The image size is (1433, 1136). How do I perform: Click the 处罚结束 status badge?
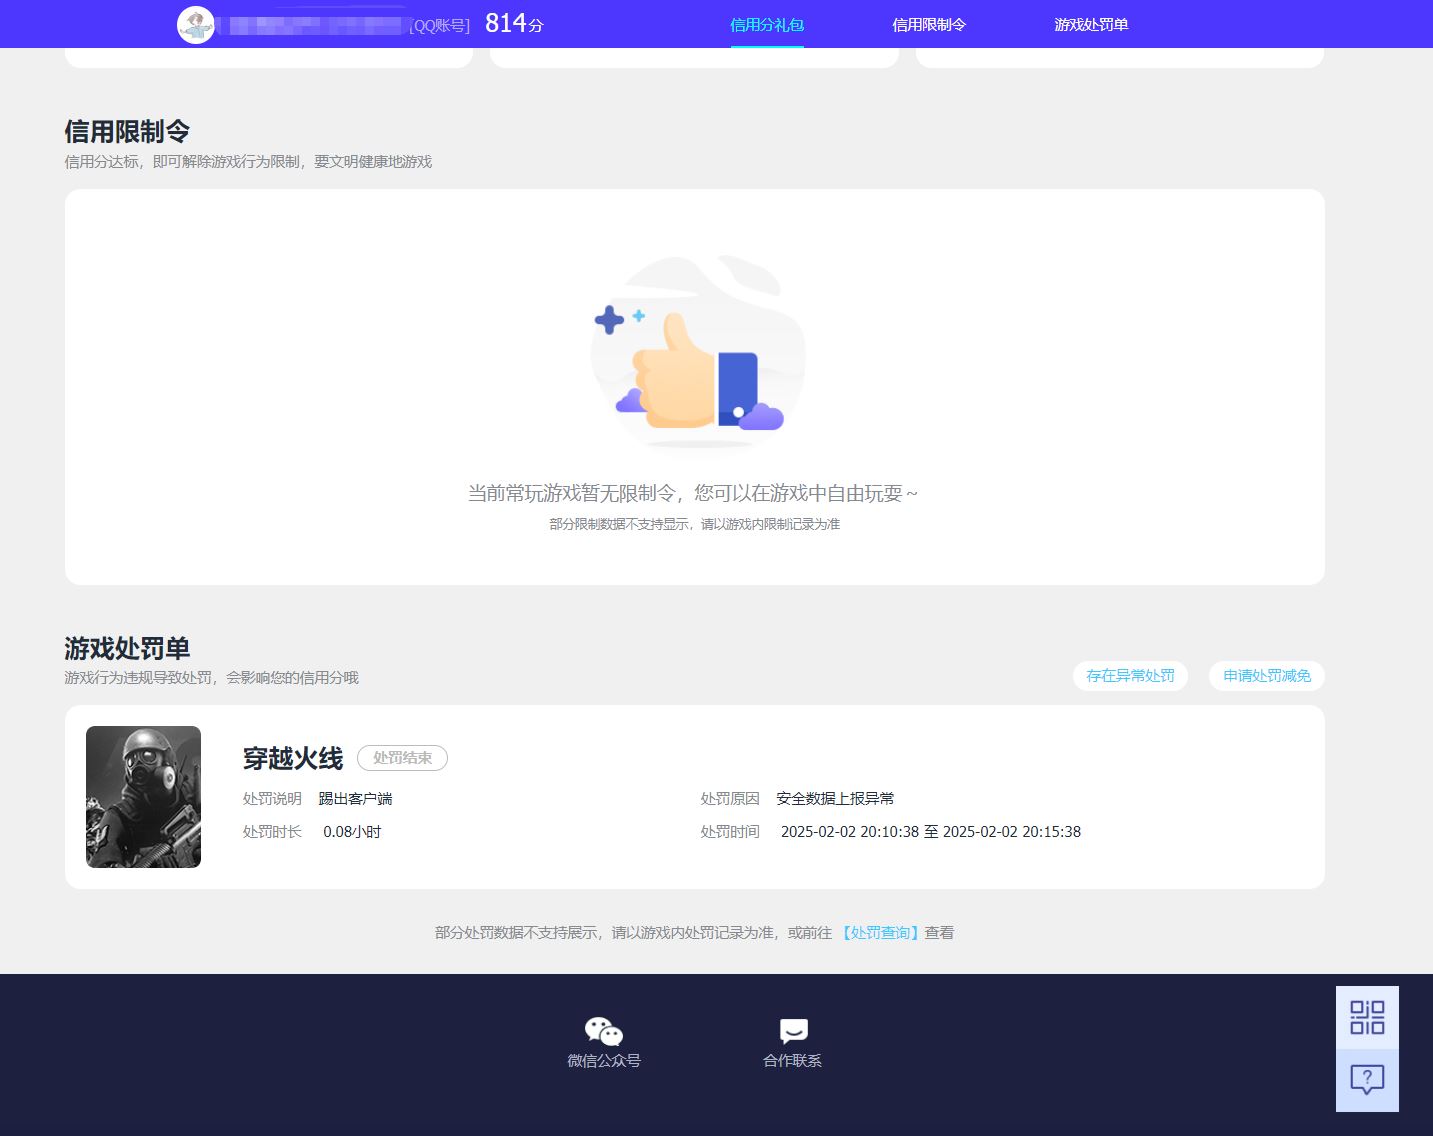pyautogui.click(x=401, y=758)
